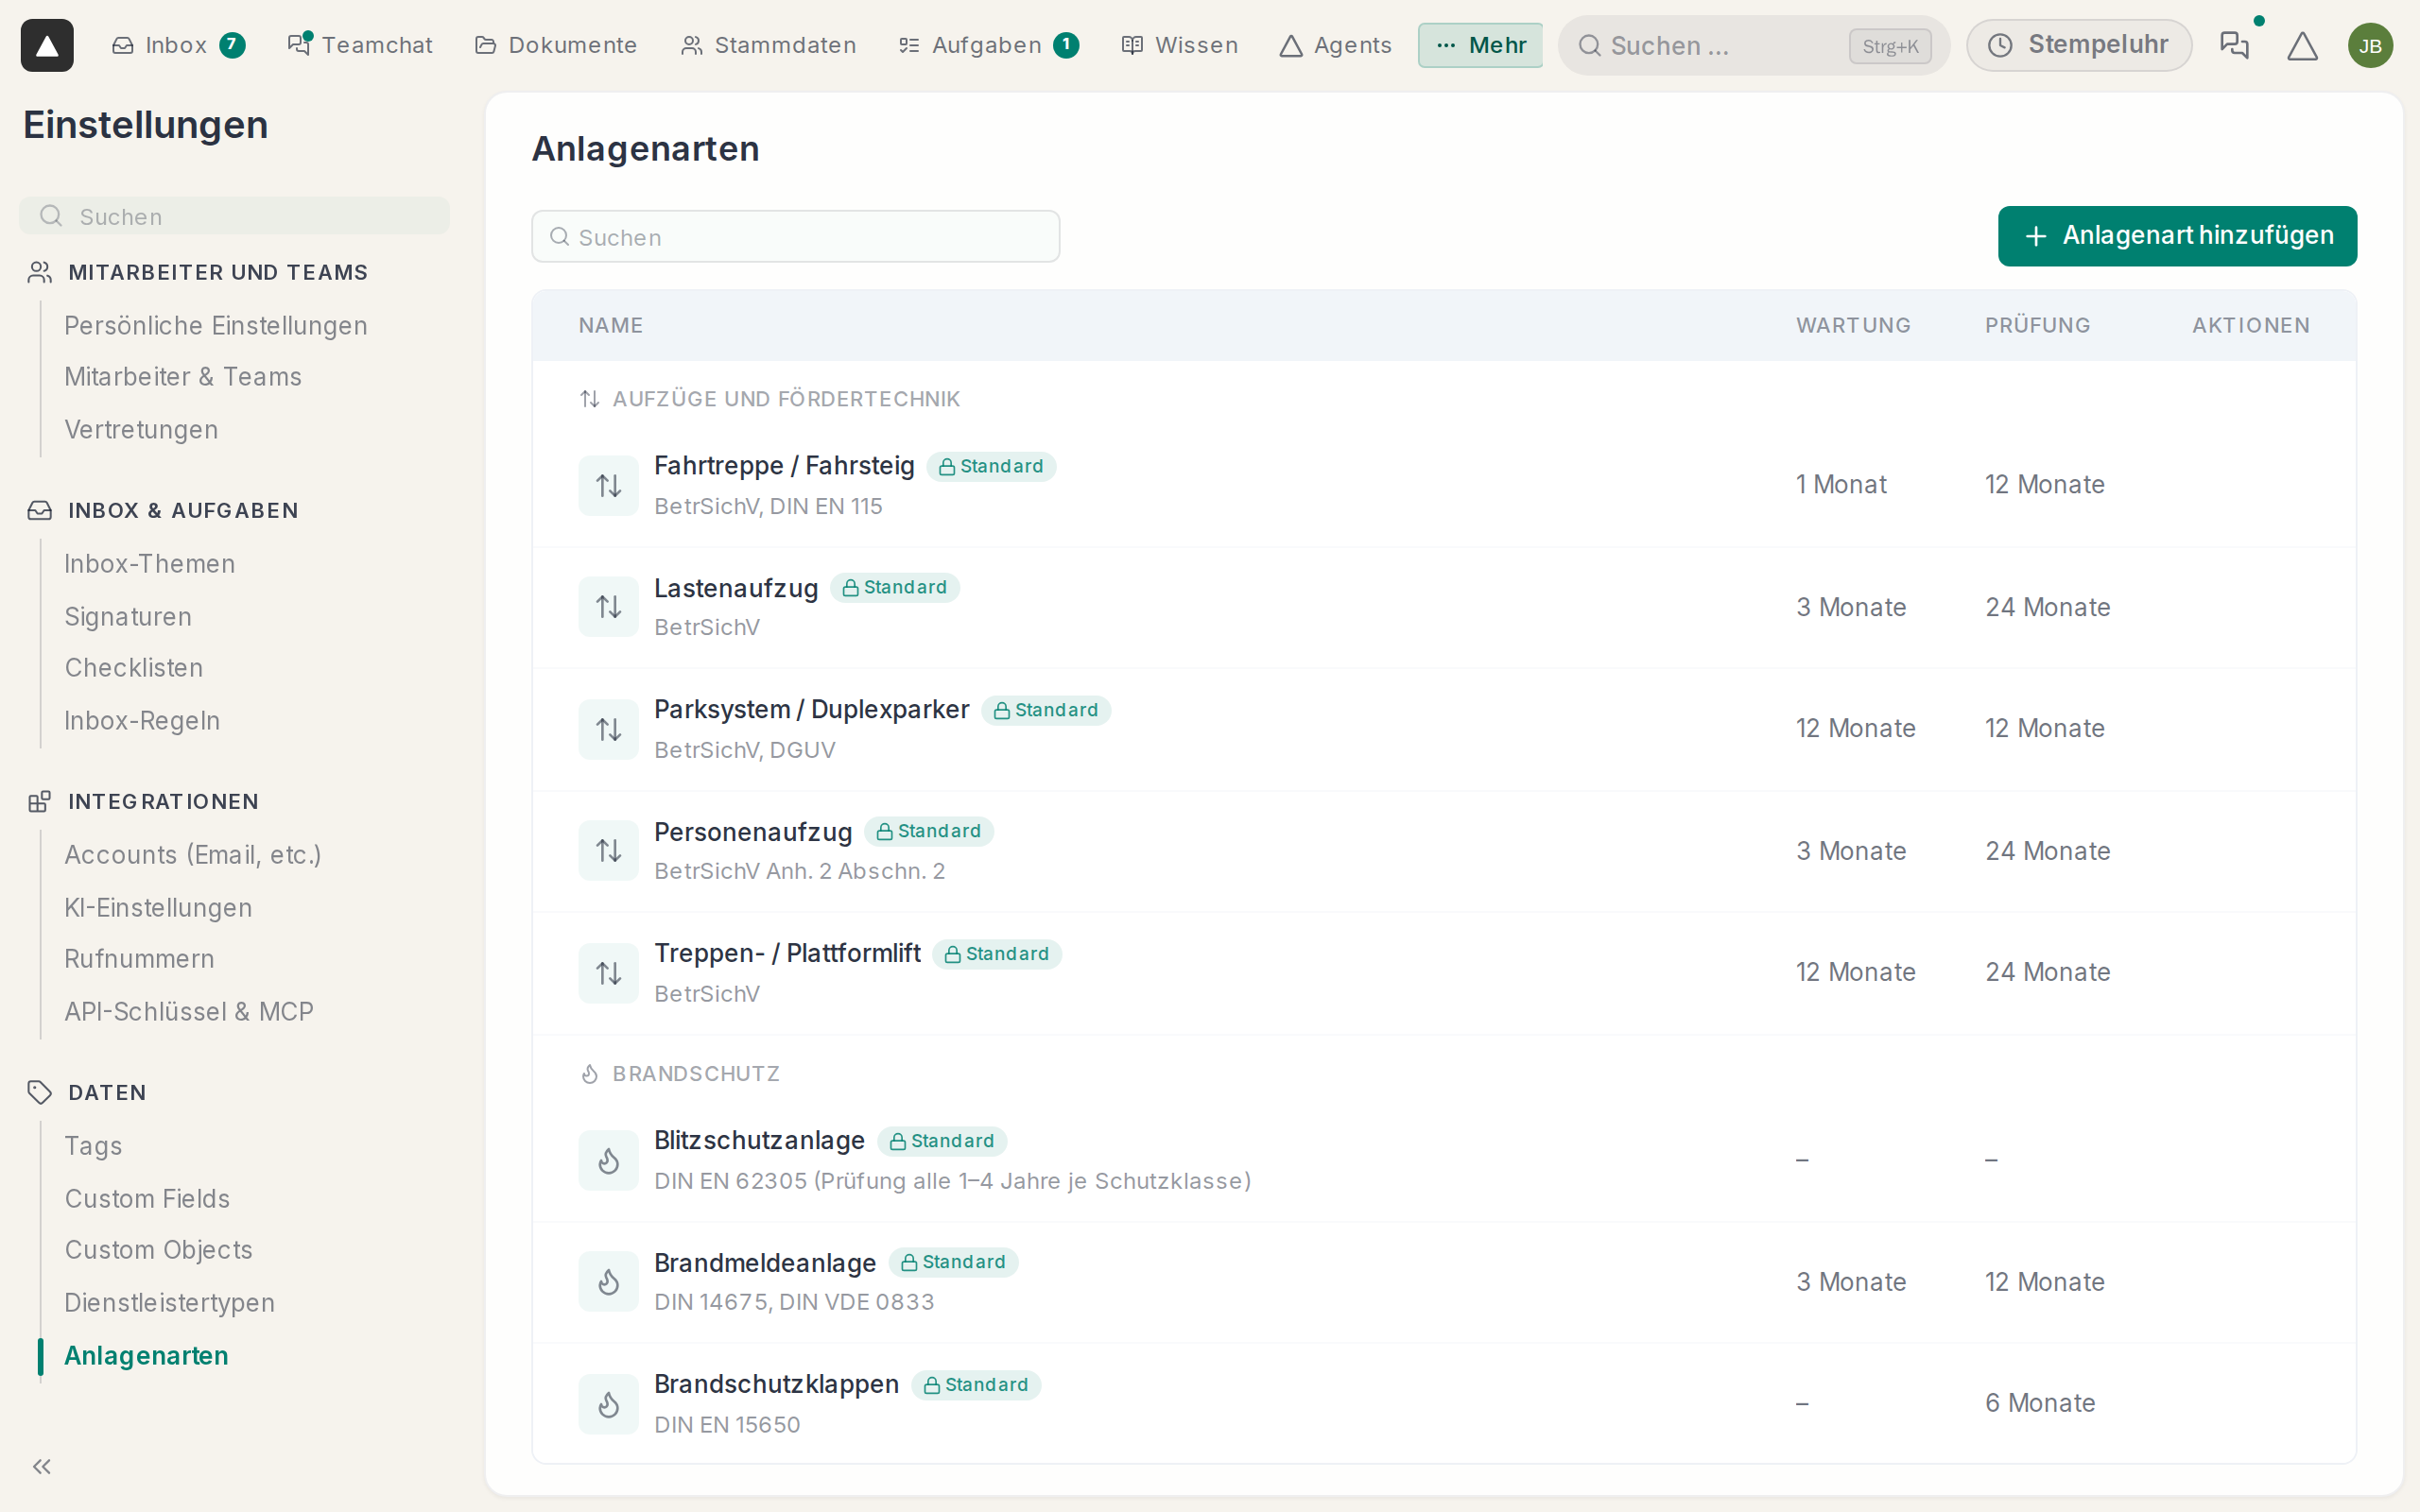The image size is (2420, 1512).
Task: Open Custom Fields settings
Action: coord(147,1199)
